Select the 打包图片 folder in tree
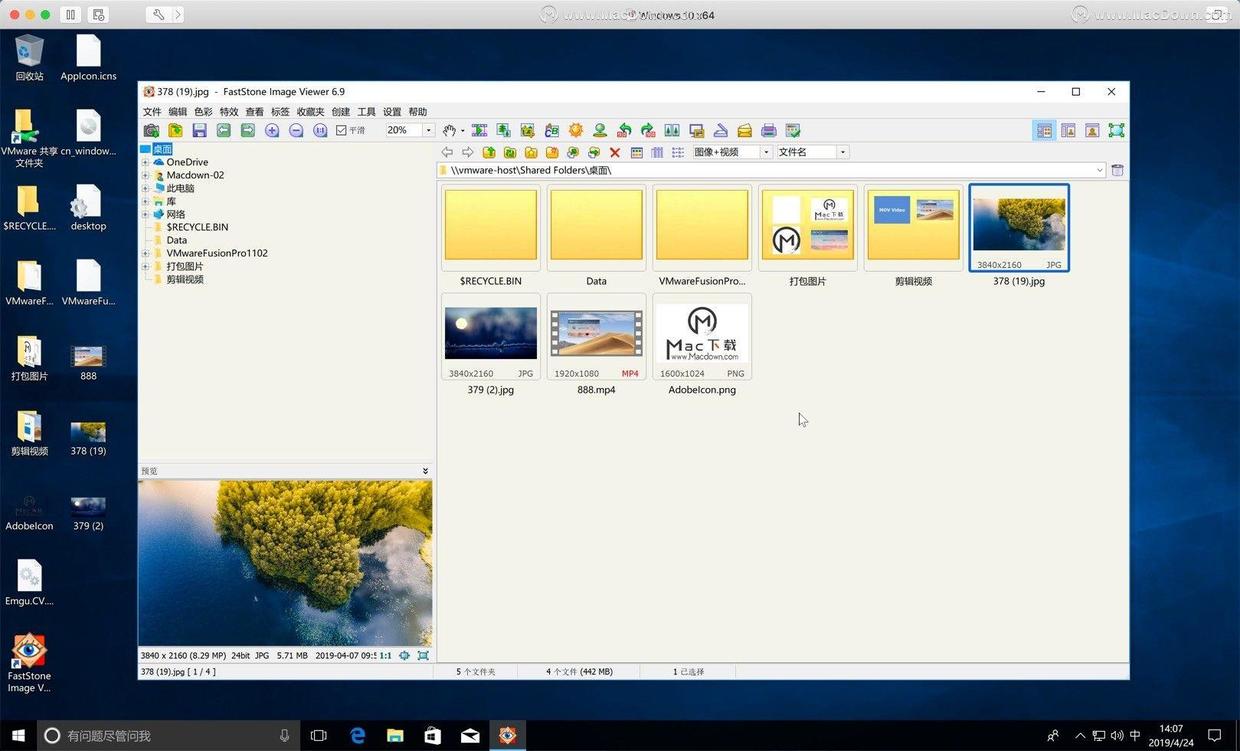 [185, 266]
